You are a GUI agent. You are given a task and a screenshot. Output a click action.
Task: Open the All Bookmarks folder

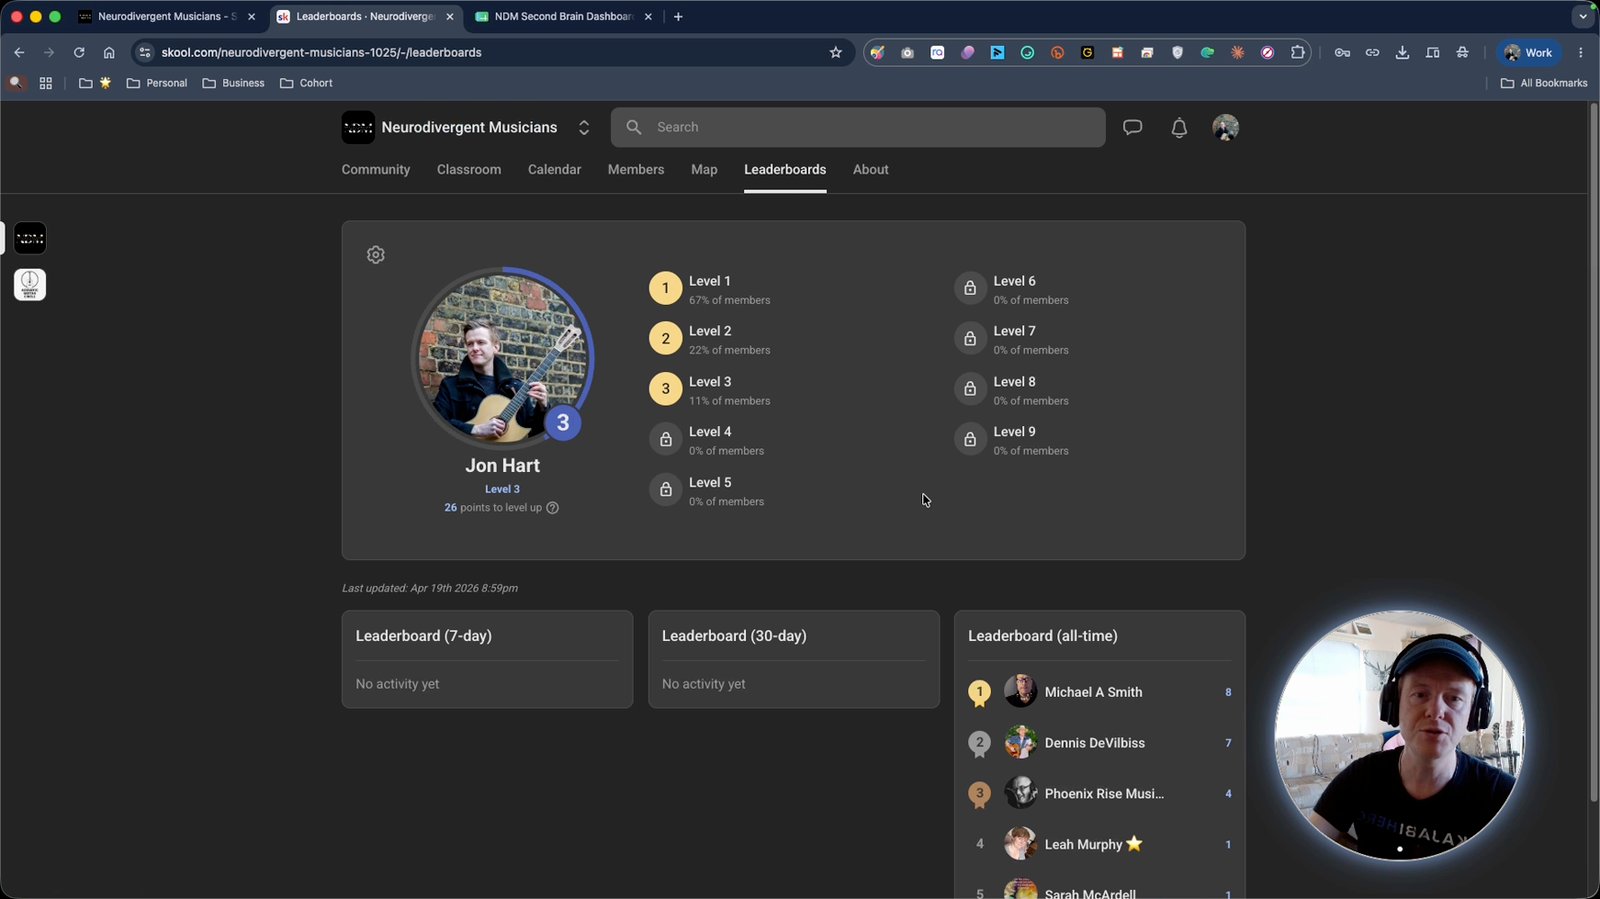tap(1544, 83)
